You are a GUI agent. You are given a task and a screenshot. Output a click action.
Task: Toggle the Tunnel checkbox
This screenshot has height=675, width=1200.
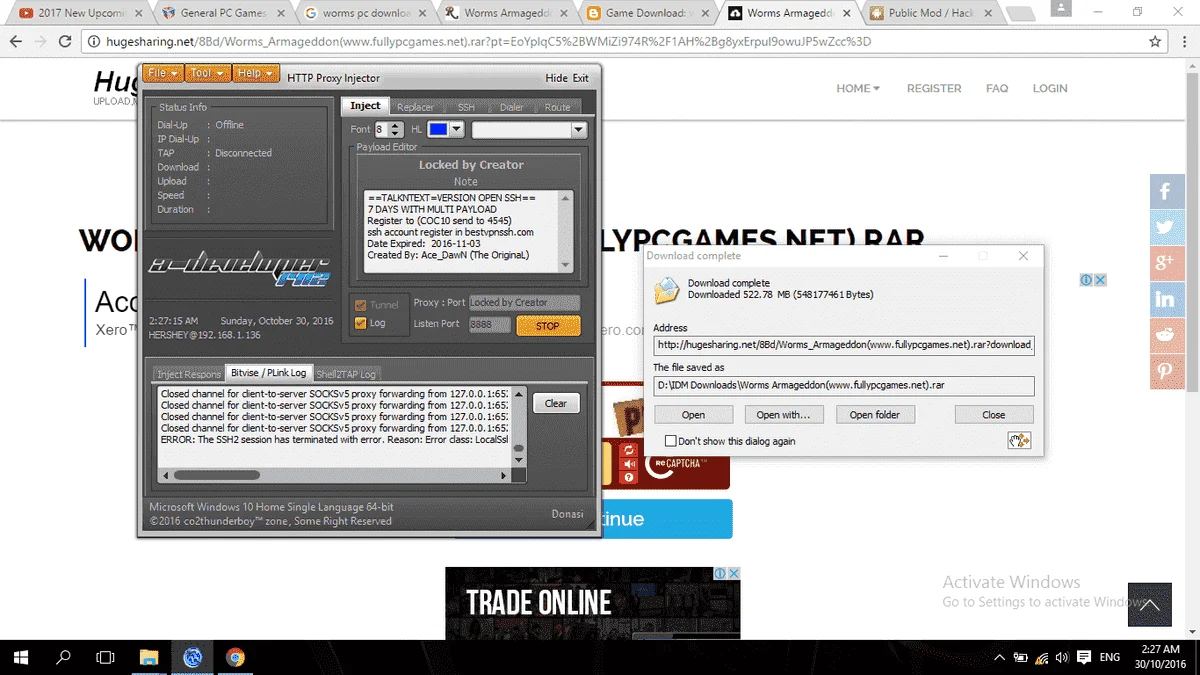(x=361, y=304)
